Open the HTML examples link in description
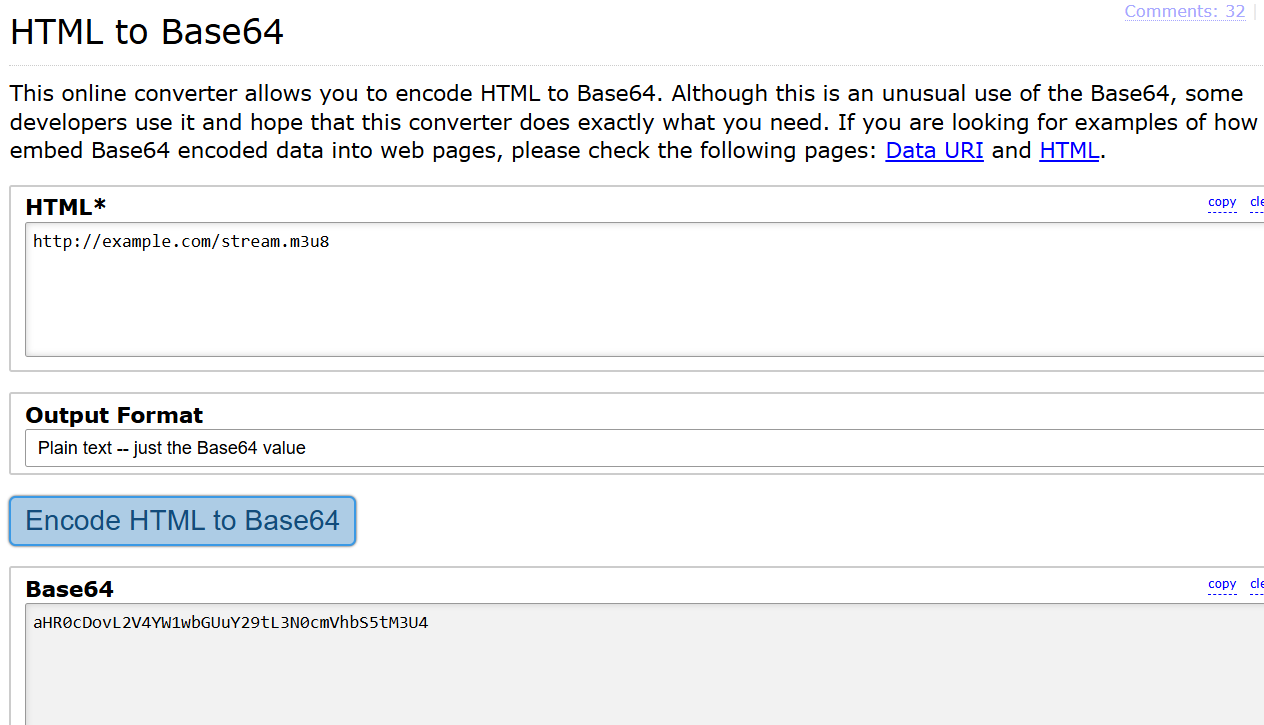 point(1069,151)
